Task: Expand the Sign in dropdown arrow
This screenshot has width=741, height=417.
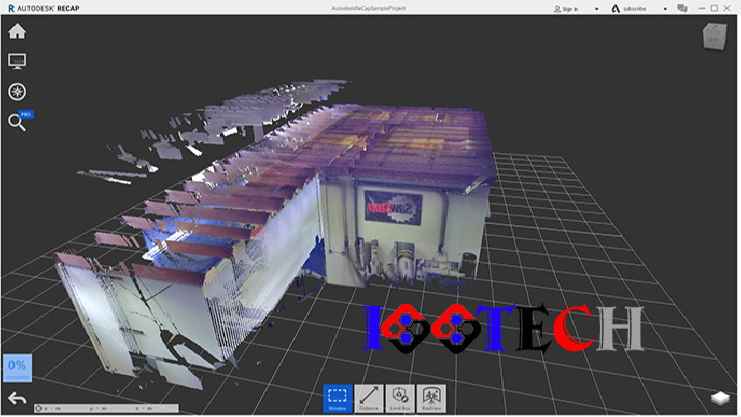Action: tap(596, 8)
